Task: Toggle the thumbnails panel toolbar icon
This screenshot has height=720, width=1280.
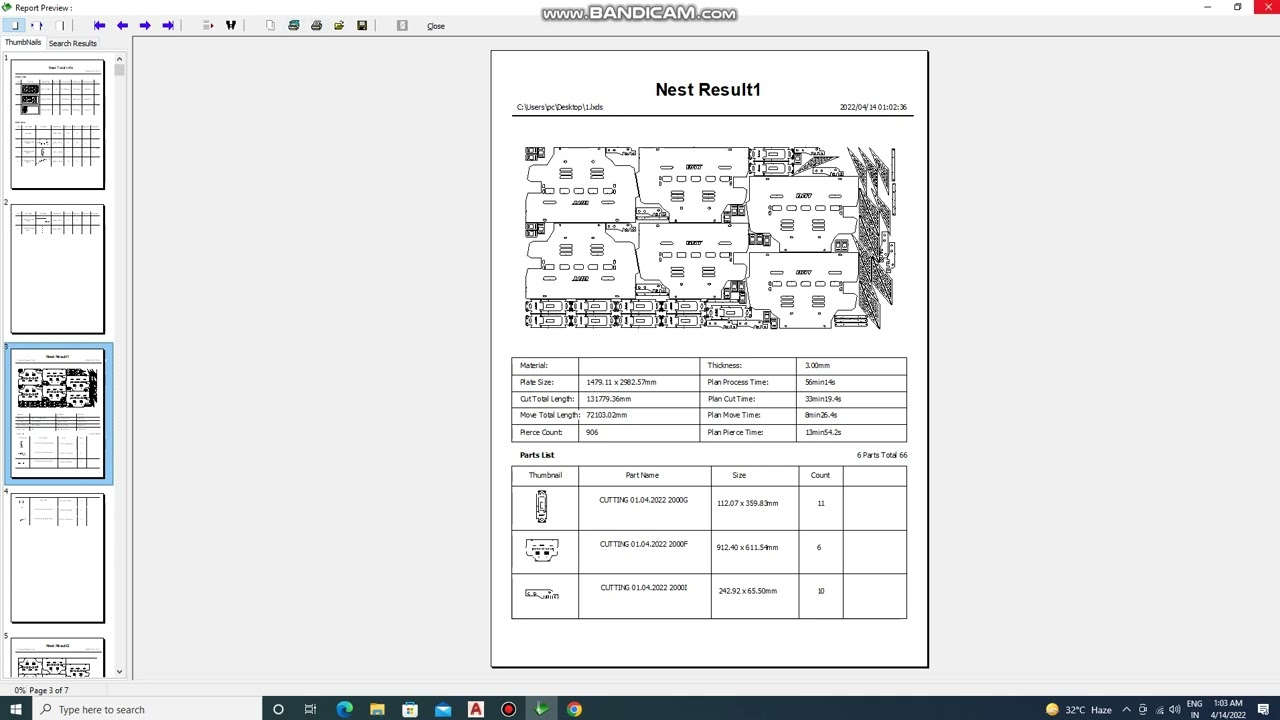Action: coord(15,25)
